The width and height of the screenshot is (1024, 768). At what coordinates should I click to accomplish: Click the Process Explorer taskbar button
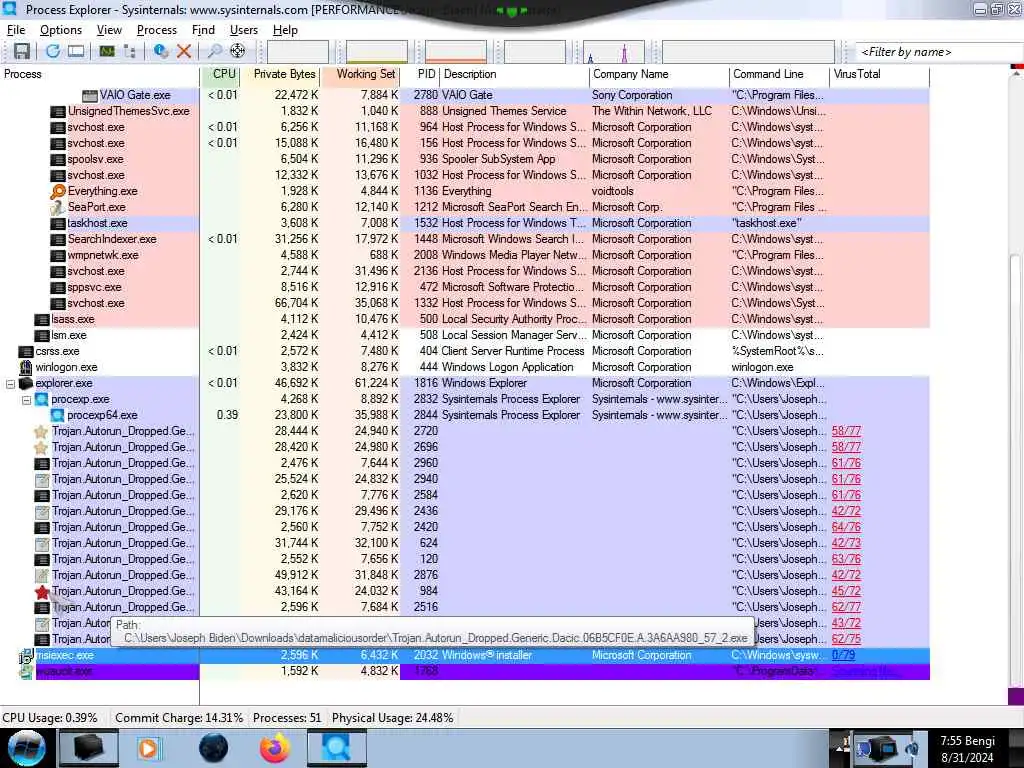click(337, 748)
